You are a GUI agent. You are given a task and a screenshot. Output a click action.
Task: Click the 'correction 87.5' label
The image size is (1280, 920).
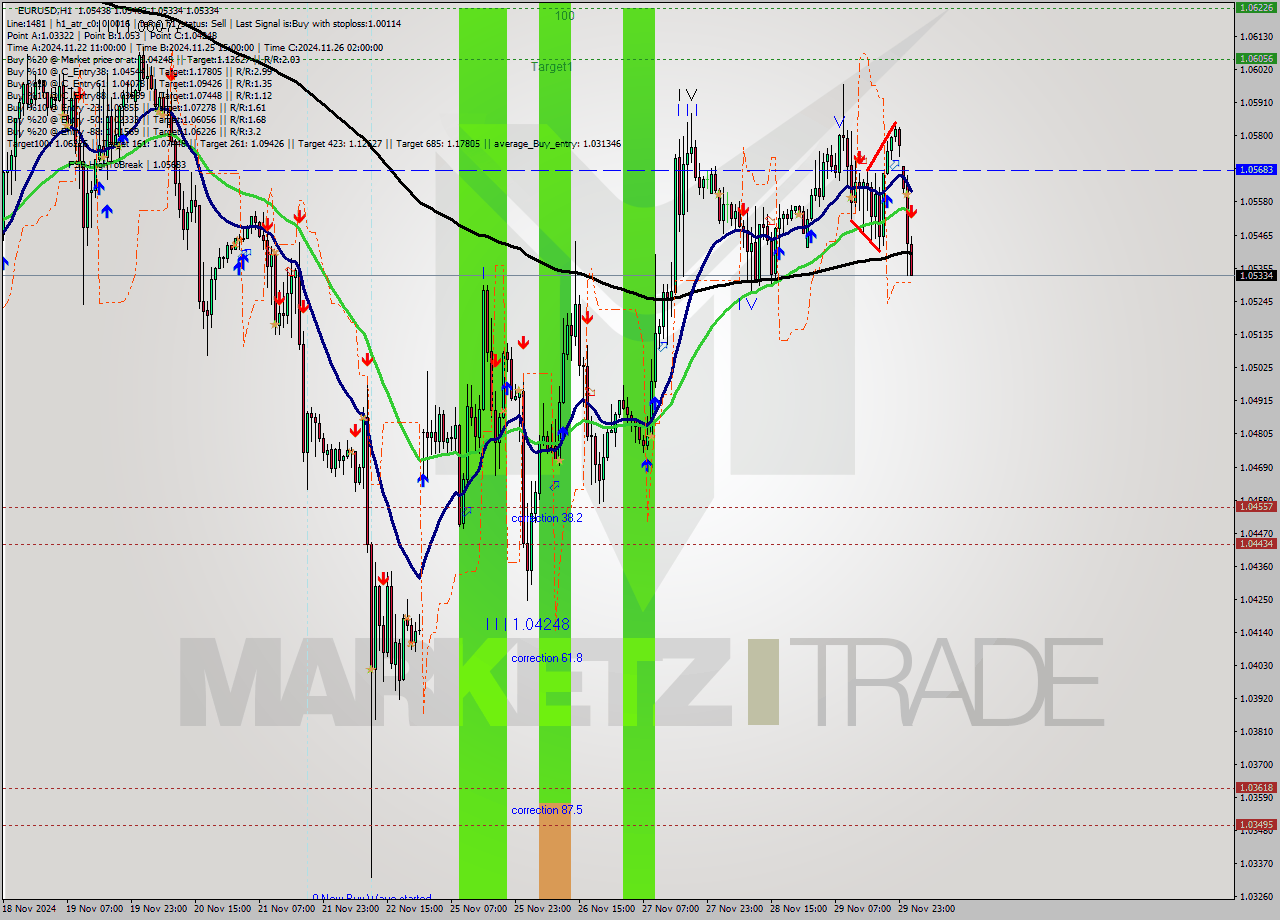(546, 810)
